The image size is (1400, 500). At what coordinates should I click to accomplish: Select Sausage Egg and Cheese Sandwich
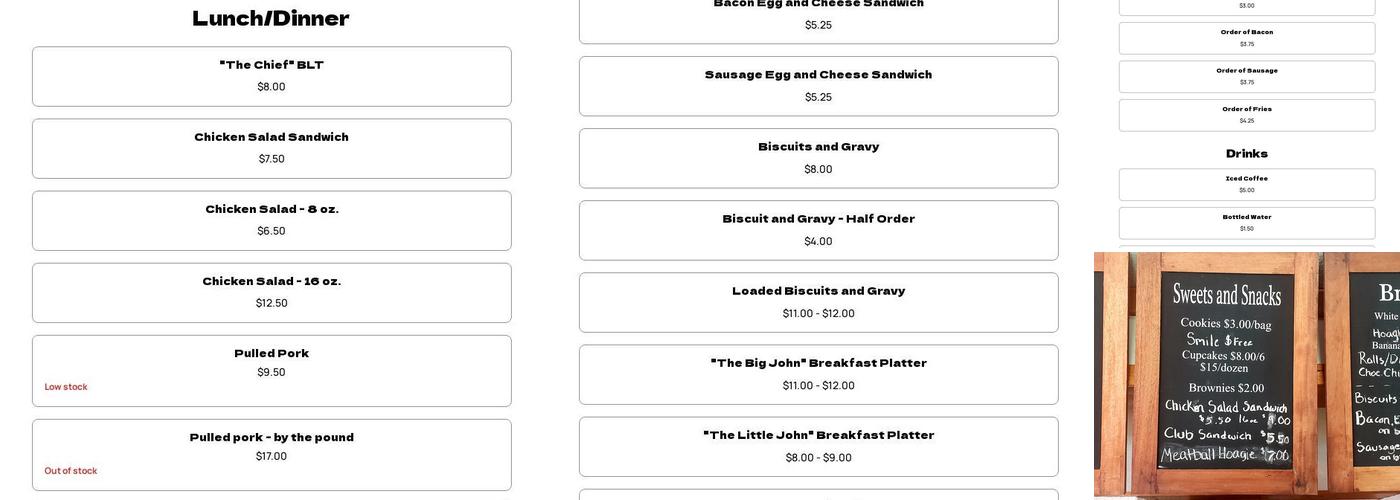(818, 86)
